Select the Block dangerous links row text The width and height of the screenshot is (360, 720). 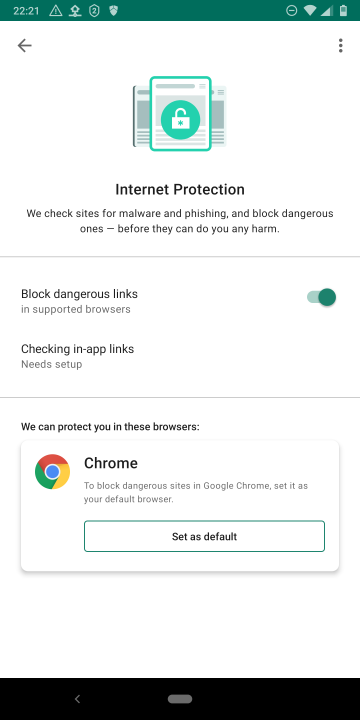[79, 294]
